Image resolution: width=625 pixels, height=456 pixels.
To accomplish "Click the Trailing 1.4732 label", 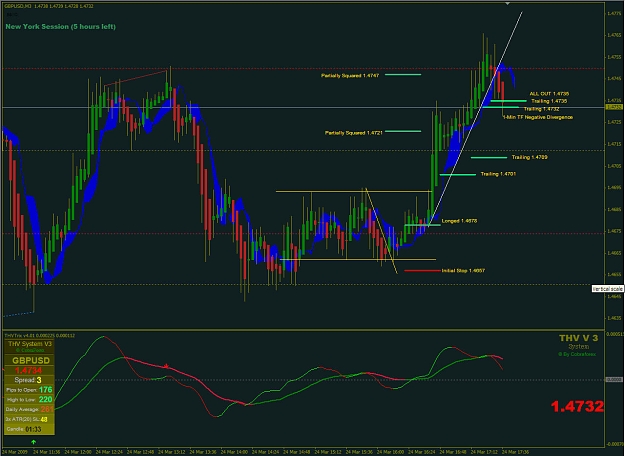I will click(x=542, y=109).
